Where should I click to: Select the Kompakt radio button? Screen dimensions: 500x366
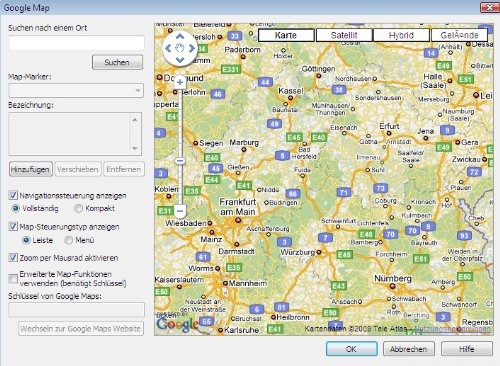(78, 209)
